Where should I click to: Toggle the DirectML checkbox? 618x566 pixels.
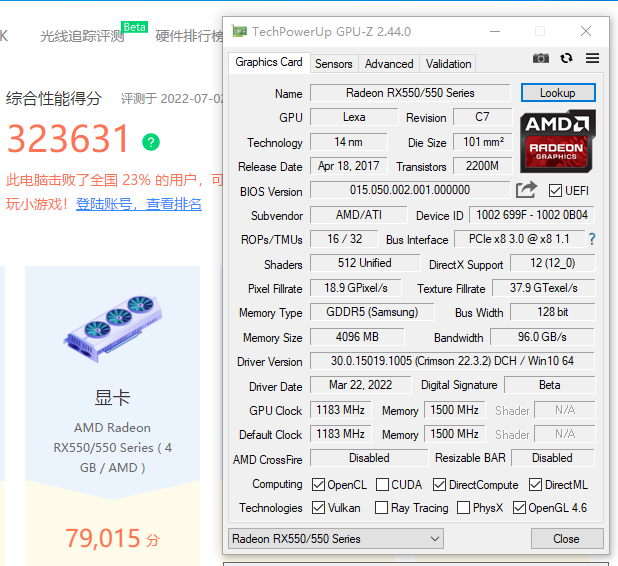pyautogui.click(x=535, y=484)
